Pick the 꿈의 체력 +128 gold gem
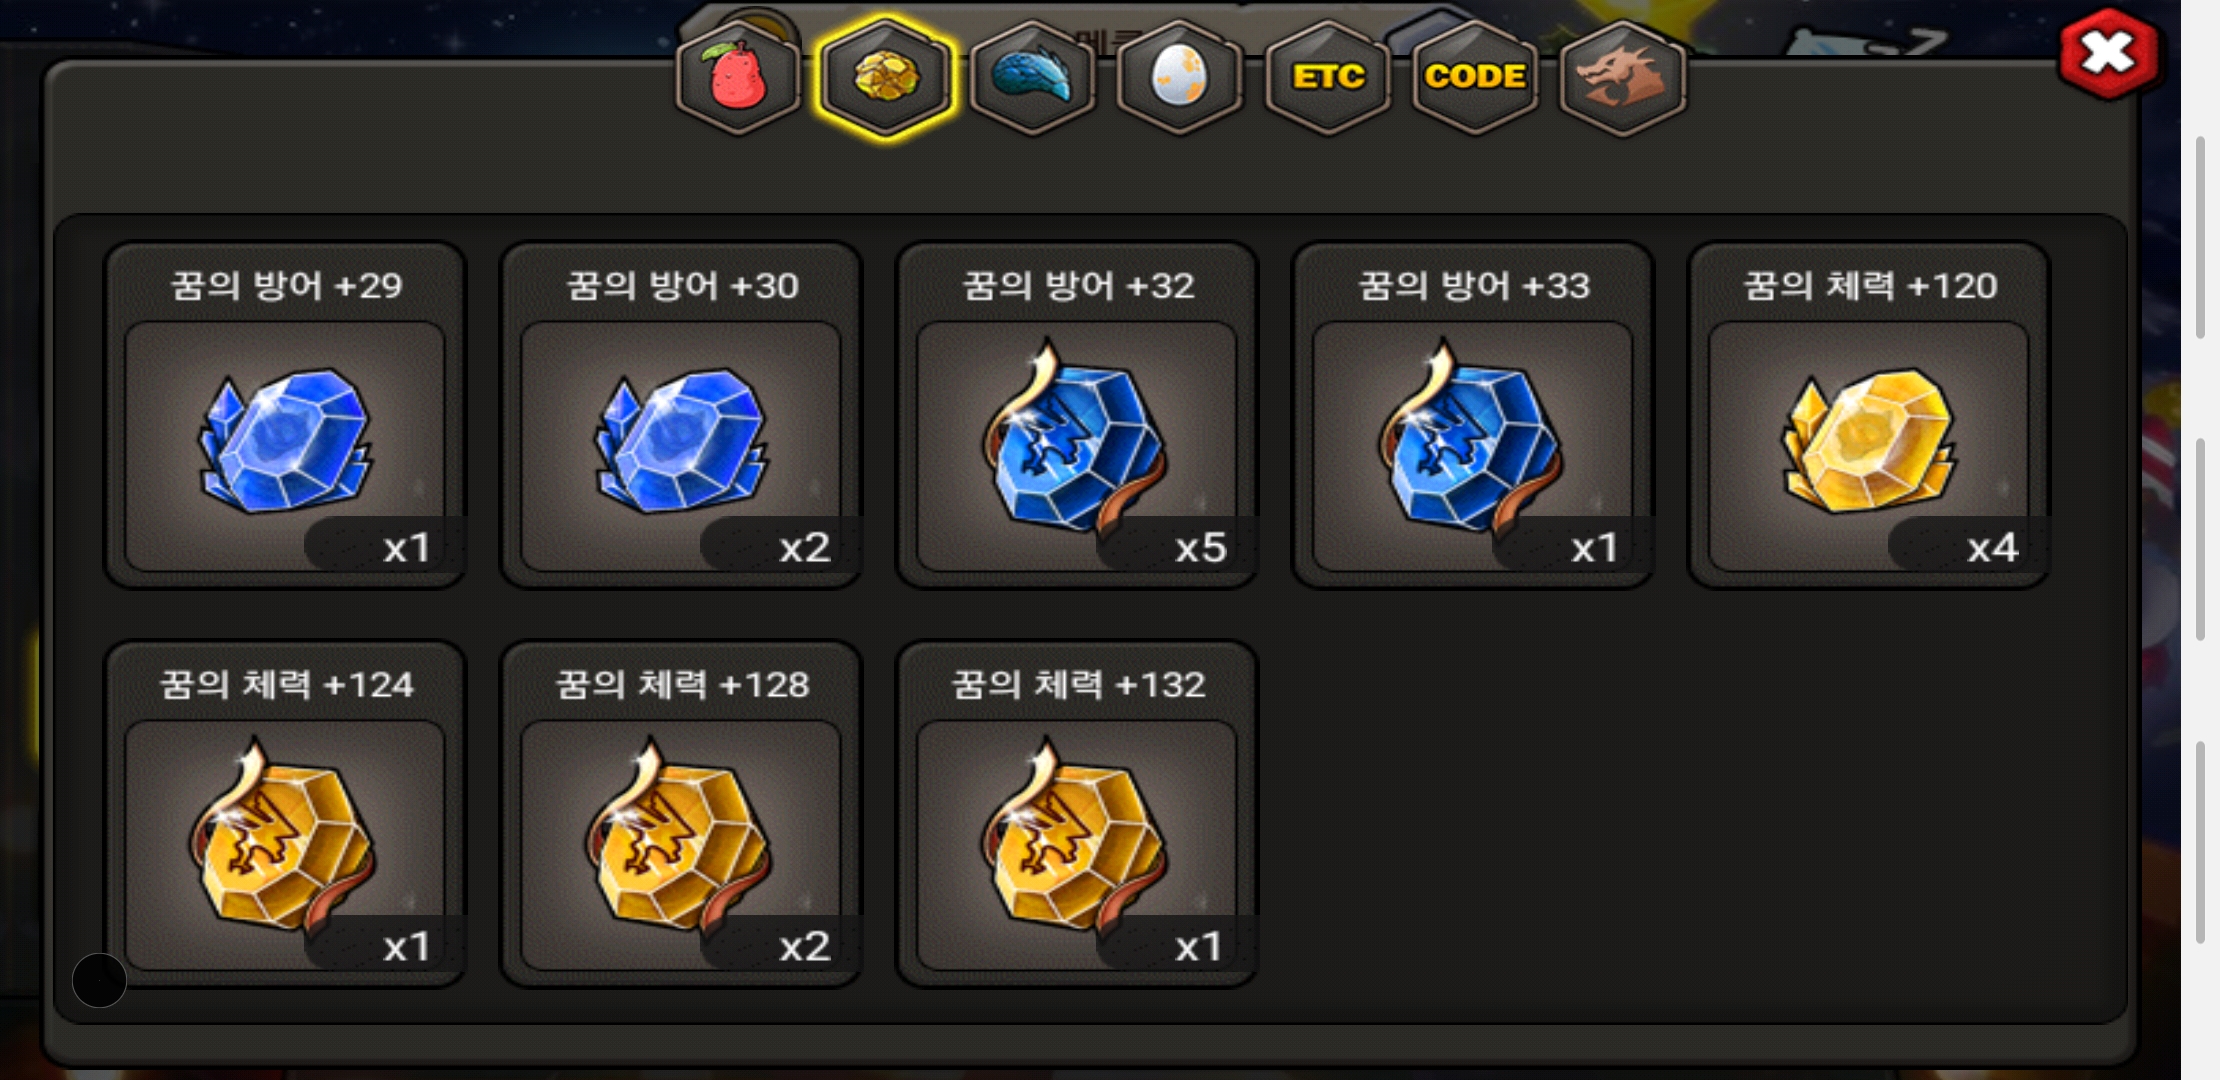The image size is (2220, 1080). pos(681,814)
